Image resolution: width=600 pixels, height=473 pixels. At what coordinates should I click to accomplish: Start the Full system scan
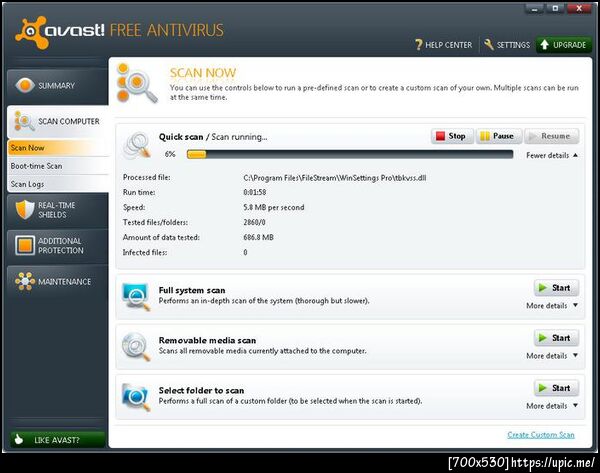[556, 288]
